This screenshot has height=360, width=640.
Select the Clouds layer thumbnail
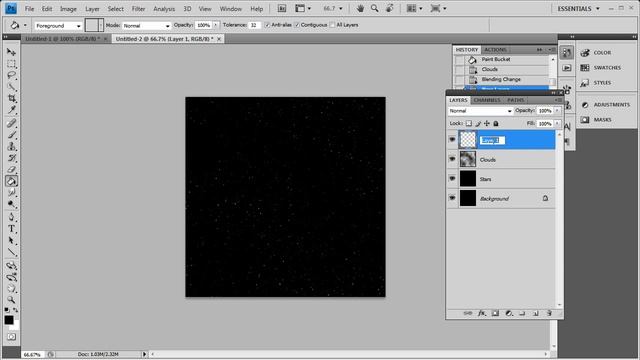tap(468, 159)
